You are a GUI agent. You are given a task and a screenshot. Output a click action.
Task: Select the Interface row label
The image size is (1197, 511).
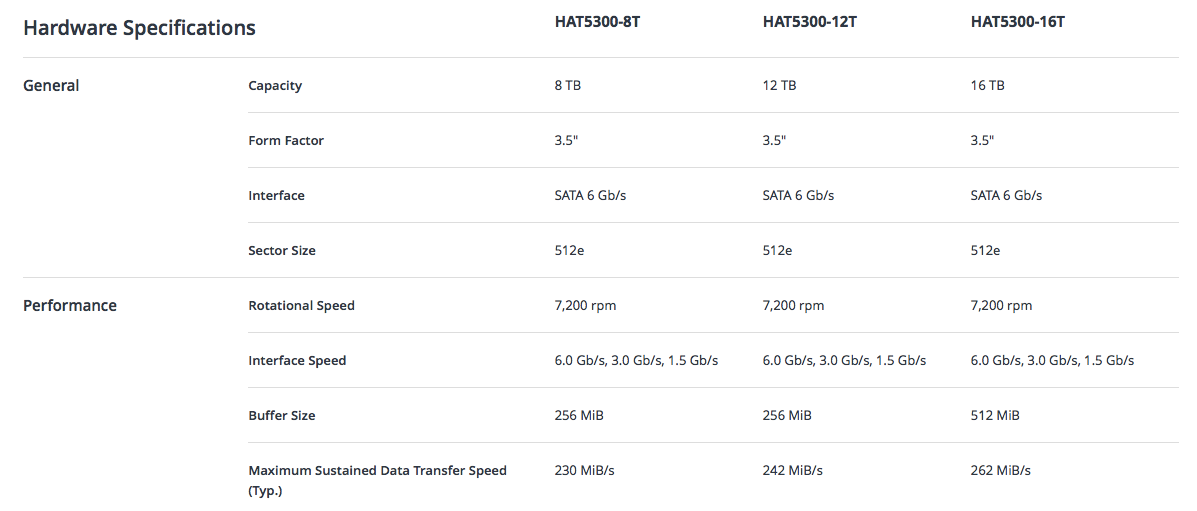tap(276, 196)
